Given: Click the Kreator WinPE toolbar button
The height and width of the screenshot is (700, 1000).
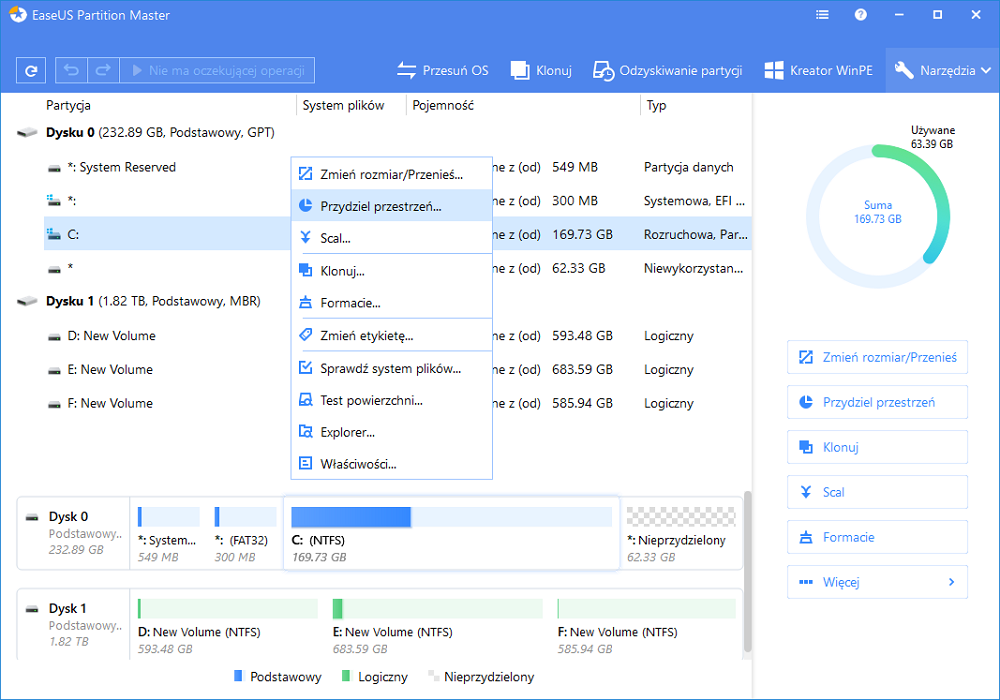Looking at the screenshot, I should (819, 70).
